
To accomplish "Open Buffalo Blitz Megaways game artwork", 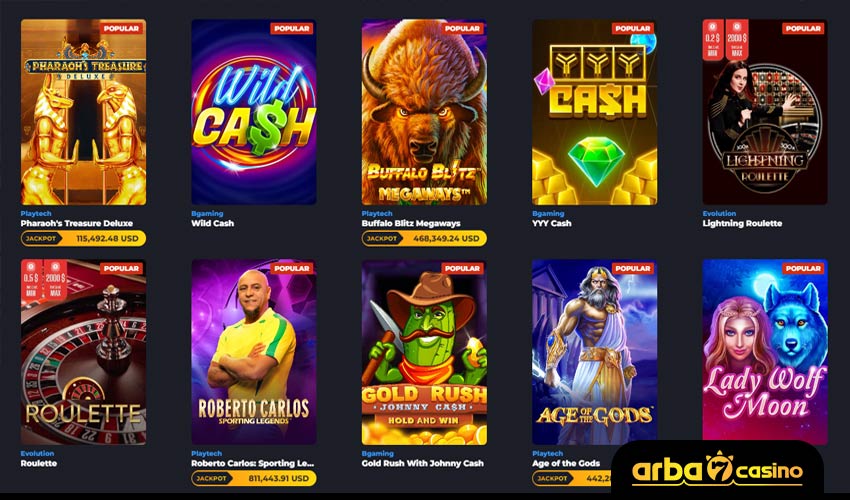I will point(424,112).
